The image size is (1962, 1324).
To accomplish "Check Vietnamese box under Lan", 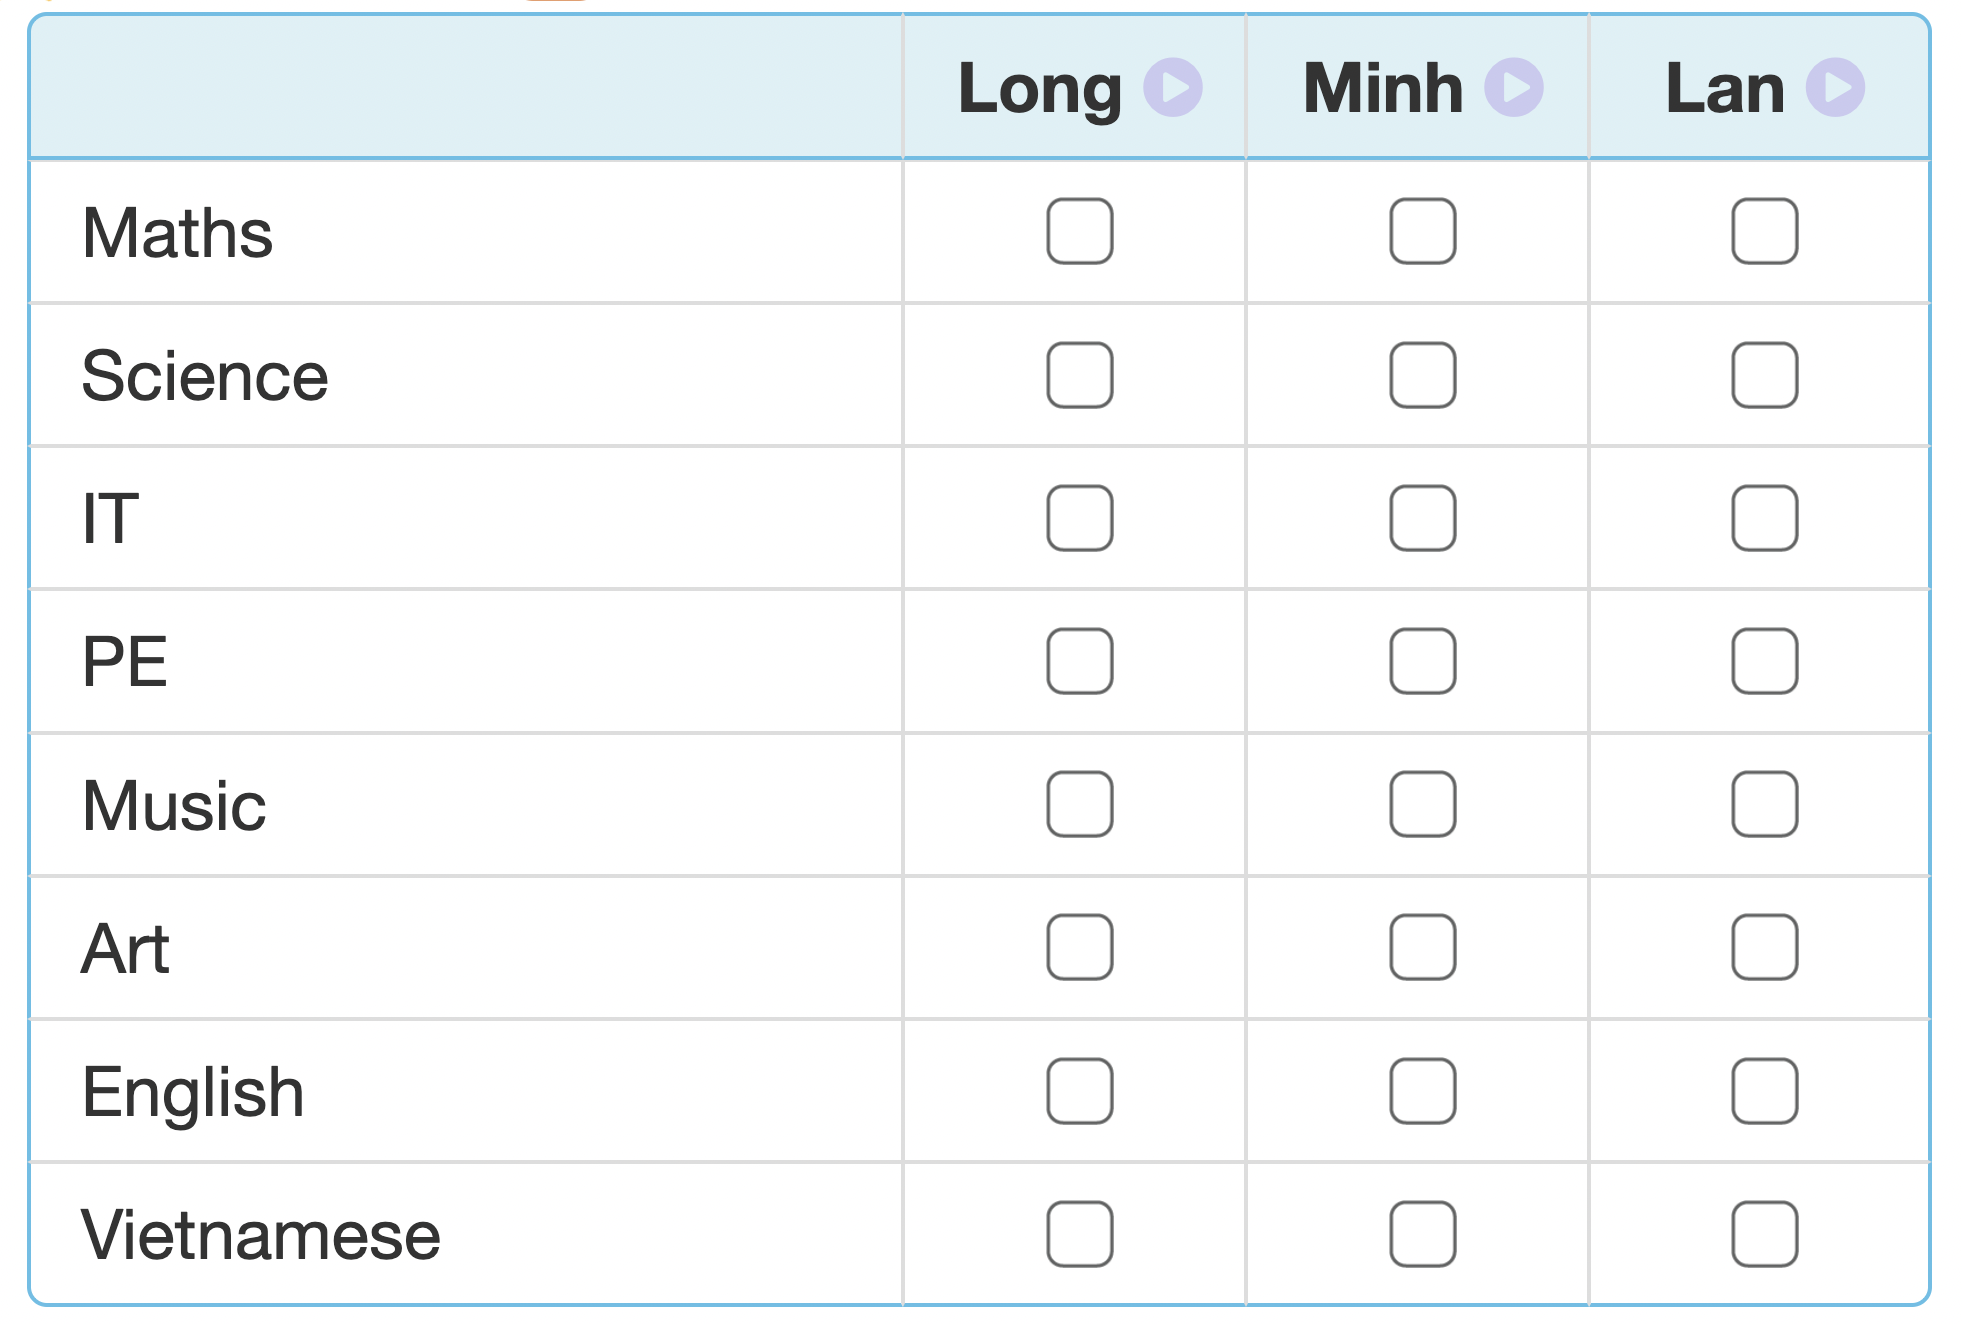I will tap(1764, 1234).
